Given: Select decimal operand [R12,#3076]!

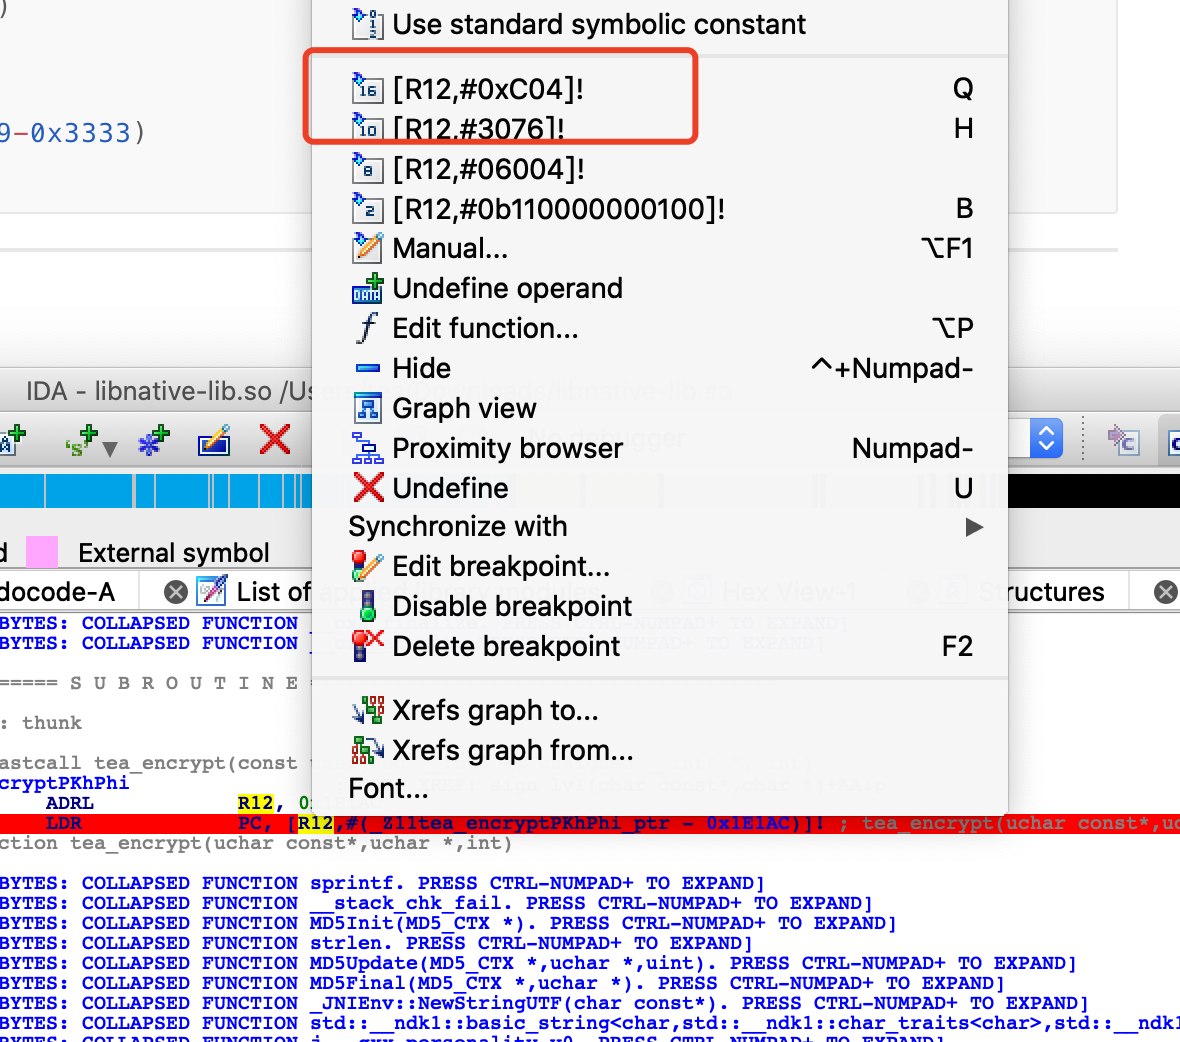Looking at the screenshot, I should coord(659,129).
